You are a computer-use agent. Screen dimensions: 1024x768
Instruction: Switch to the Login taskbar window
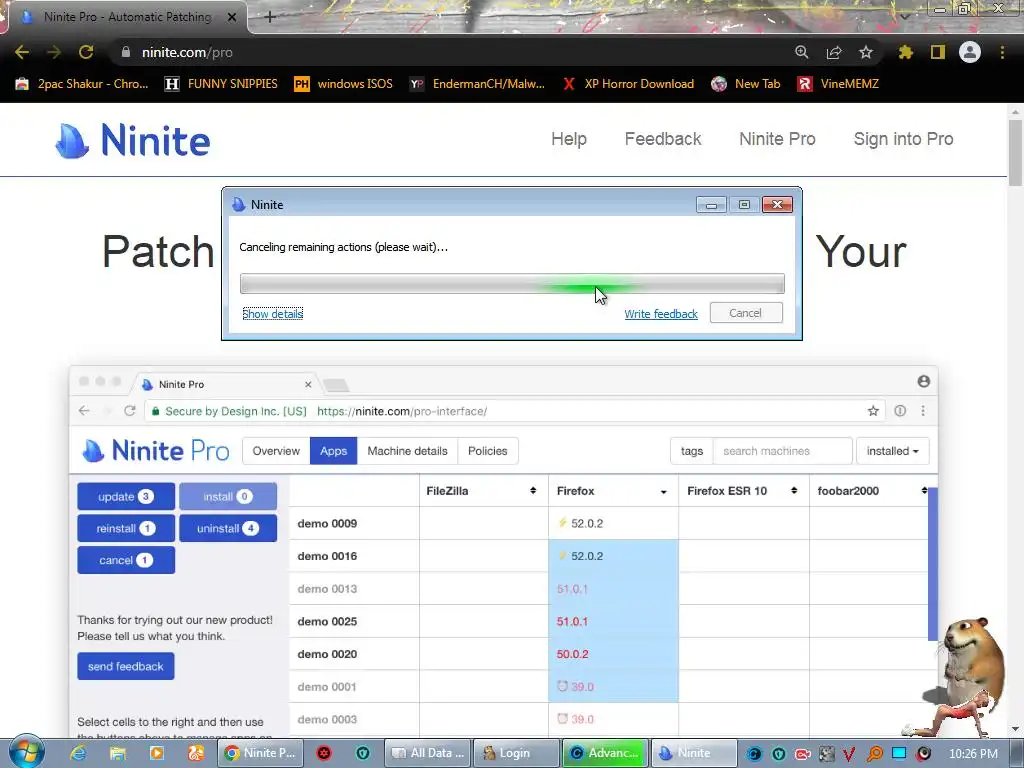click(x=516, y=753)
